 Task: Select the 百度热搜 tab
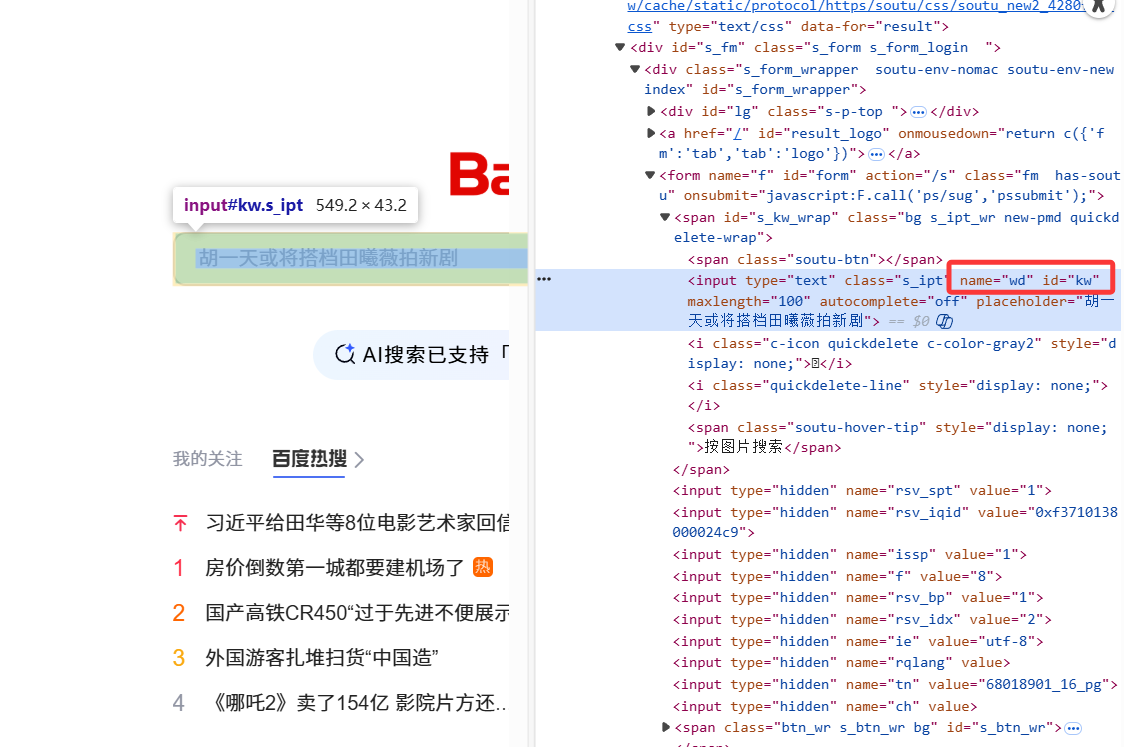point(309,459)
